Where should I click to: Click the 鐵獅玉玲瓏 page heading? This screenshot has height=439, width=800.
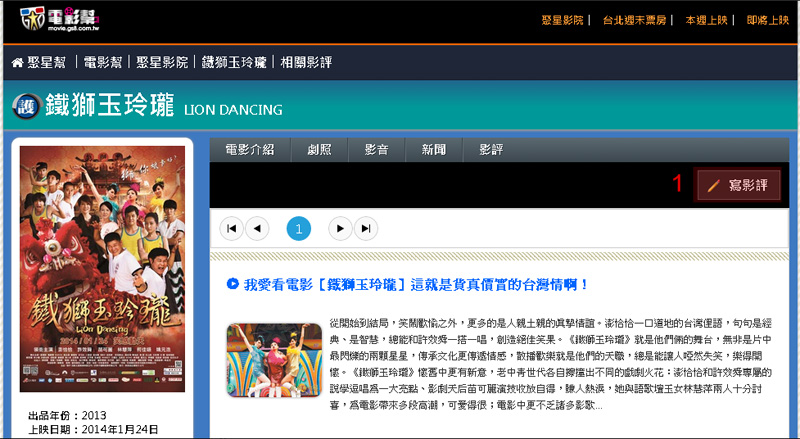(110, 105)
